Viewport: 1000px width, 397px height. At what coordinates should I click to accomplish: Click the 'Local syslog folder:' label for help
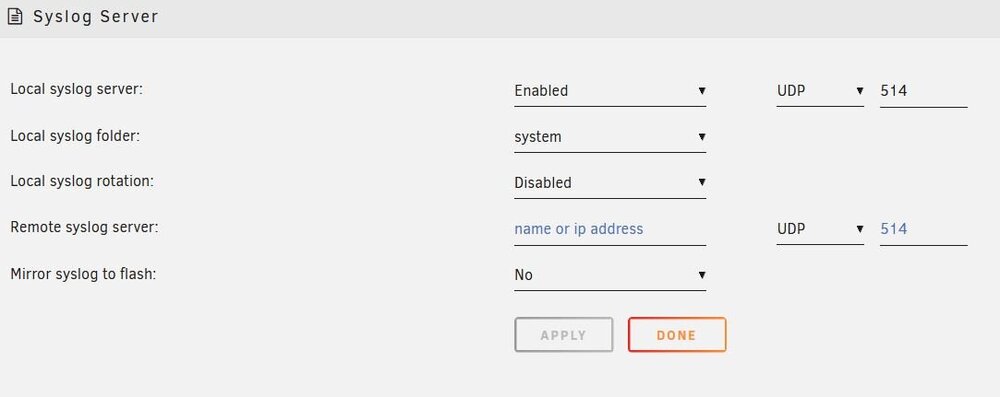pyautogui.click(x=75, y=135)
